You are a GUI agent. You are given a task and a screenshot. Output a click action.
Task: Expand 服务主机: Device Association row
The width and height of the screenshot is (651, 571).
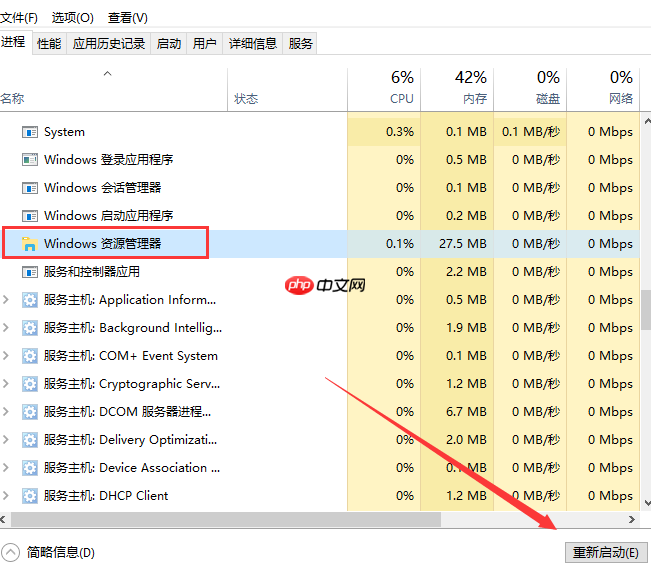(6, 468)
